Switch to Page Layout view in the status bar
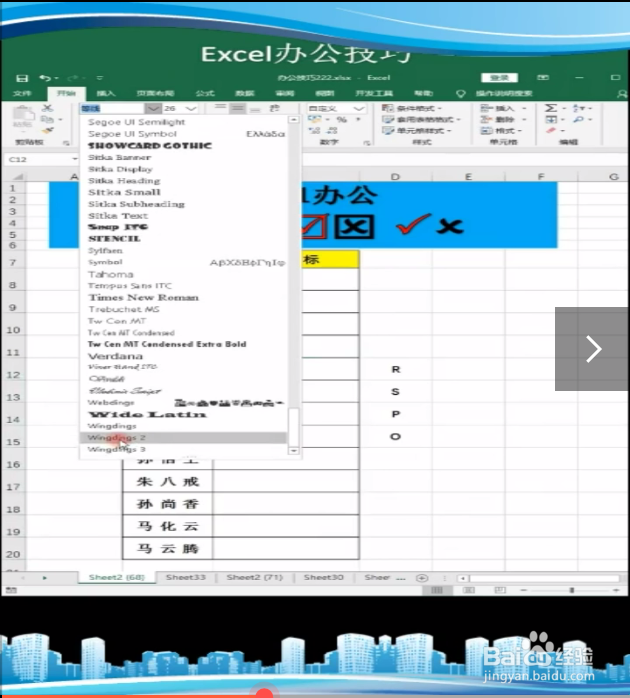Screen dimensions: 630x698 tap(469, 590)
